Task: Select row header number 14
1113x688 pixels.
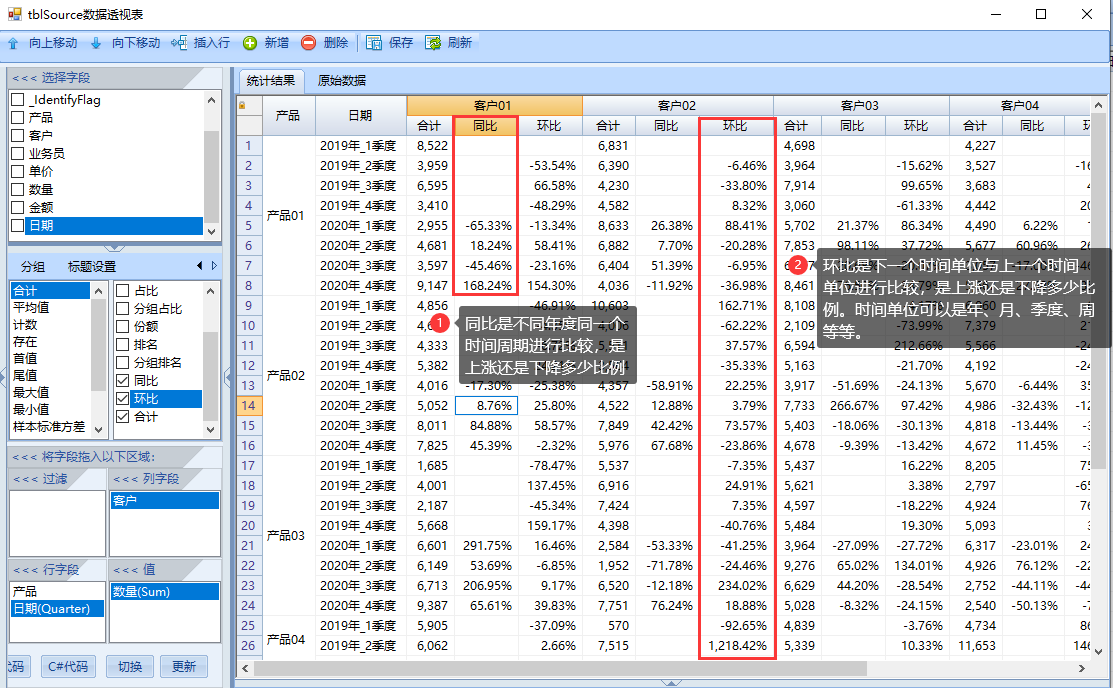Action: 249,405
